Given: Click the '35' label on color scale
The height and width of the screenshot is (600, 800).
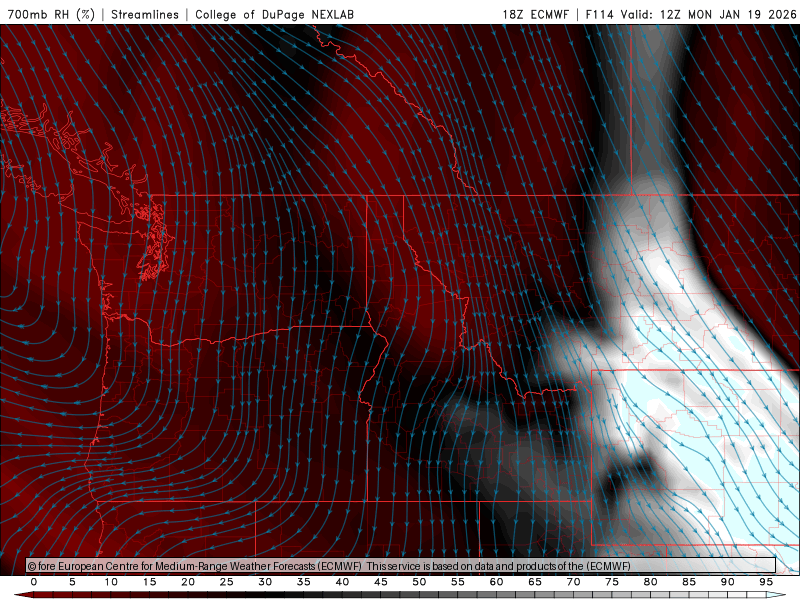Looking at the screenshot, I should coord(304,582).
